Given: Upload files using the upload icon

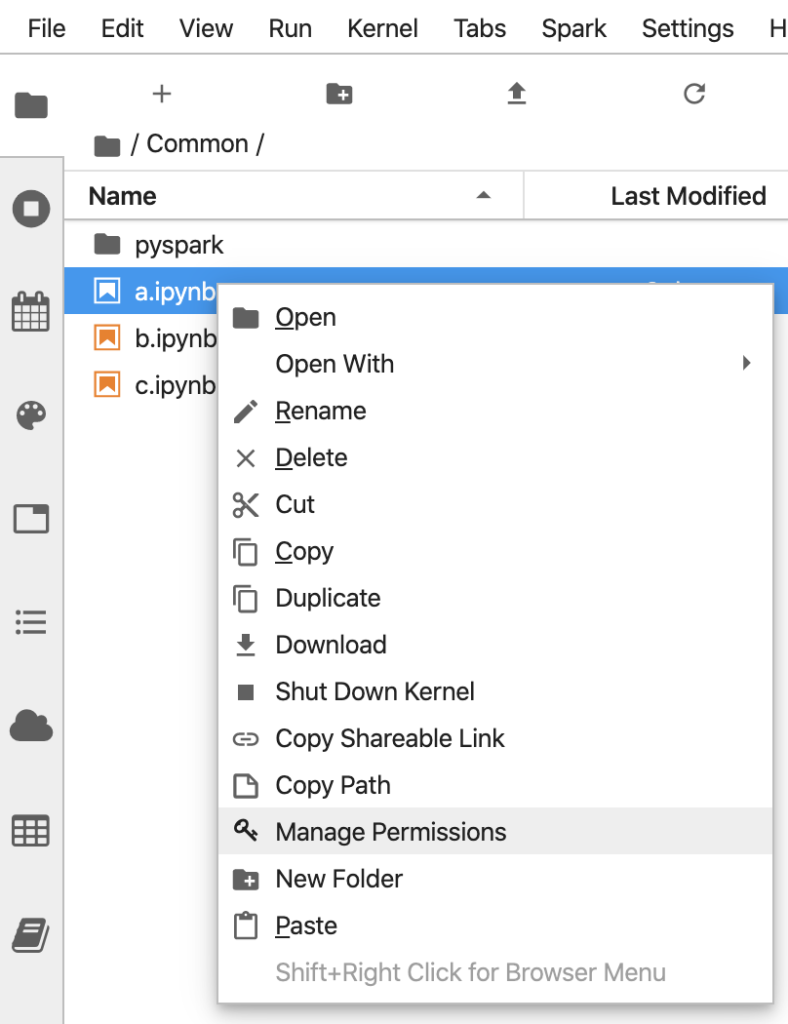Looking at the screenshot, I should (x=517, y=93).
